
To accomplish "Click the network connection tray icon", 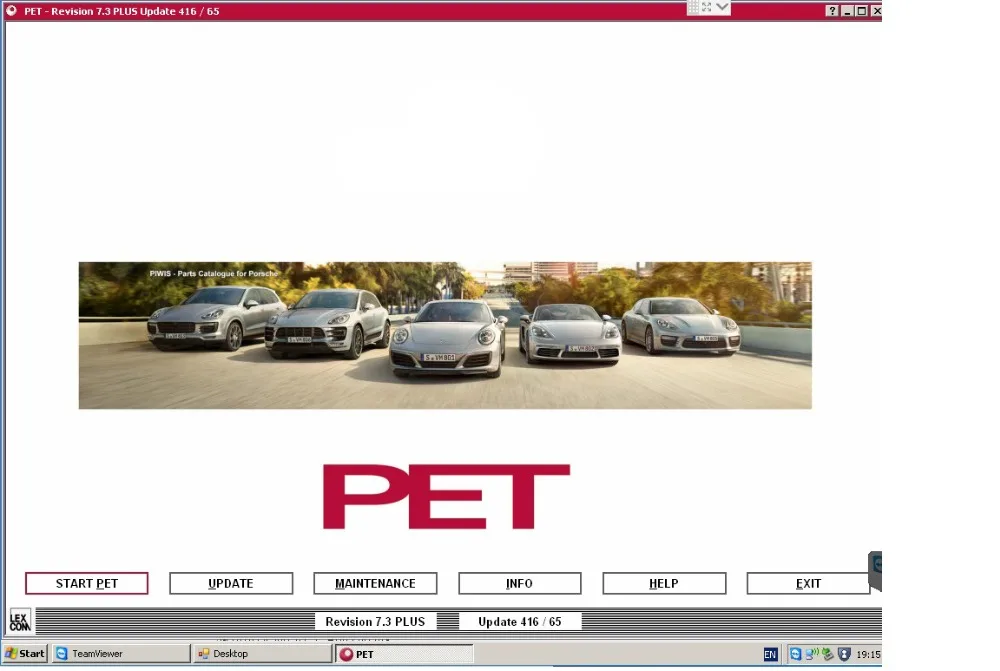I will 812,654.
